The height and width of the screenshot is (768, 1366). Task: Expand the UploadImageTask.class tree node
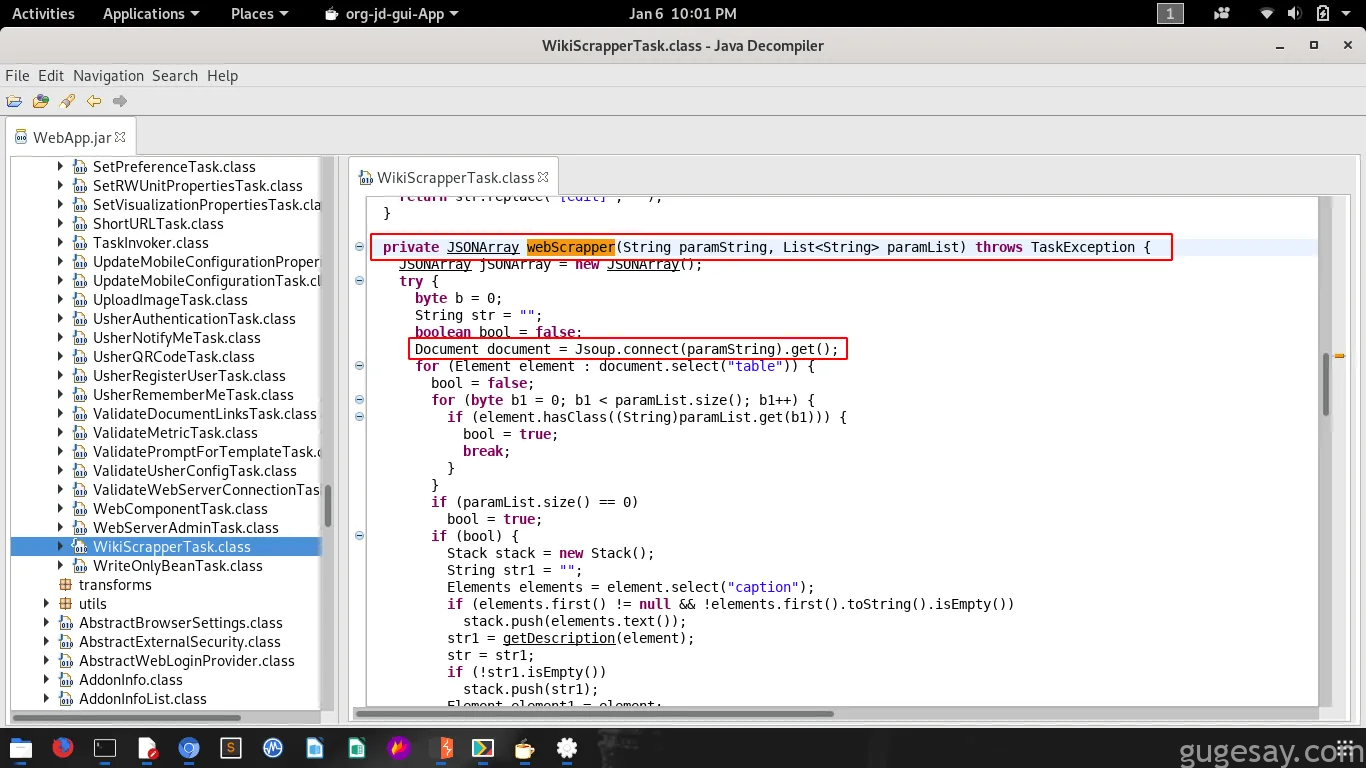coord(60,300)
